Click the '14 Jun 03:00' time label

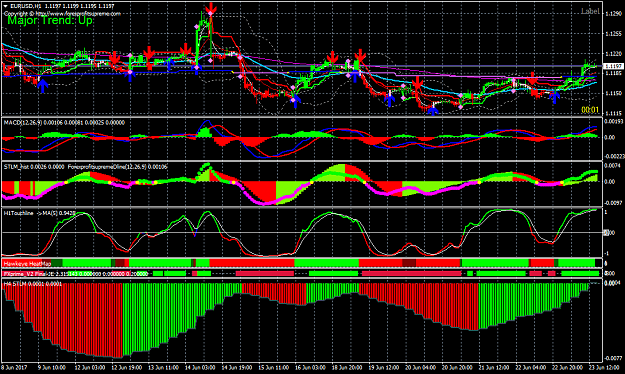click(x=200, y=367)
